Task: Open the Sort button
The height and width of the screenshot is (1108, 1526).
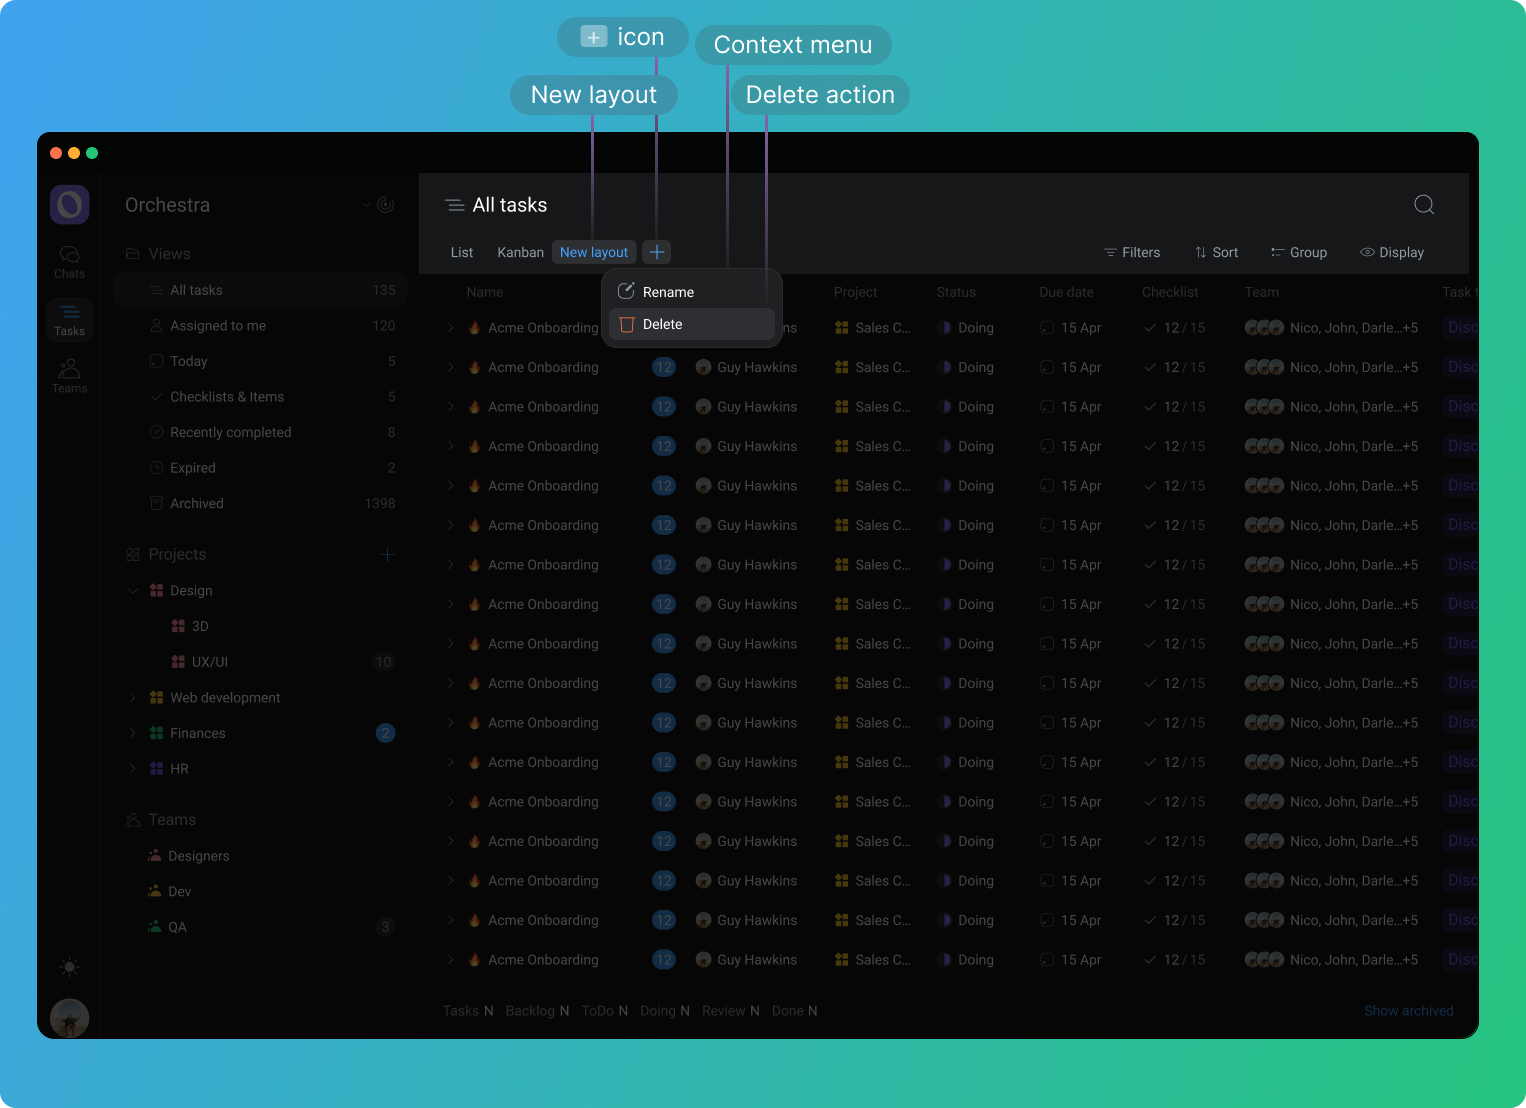Action: click(1216, 253)
